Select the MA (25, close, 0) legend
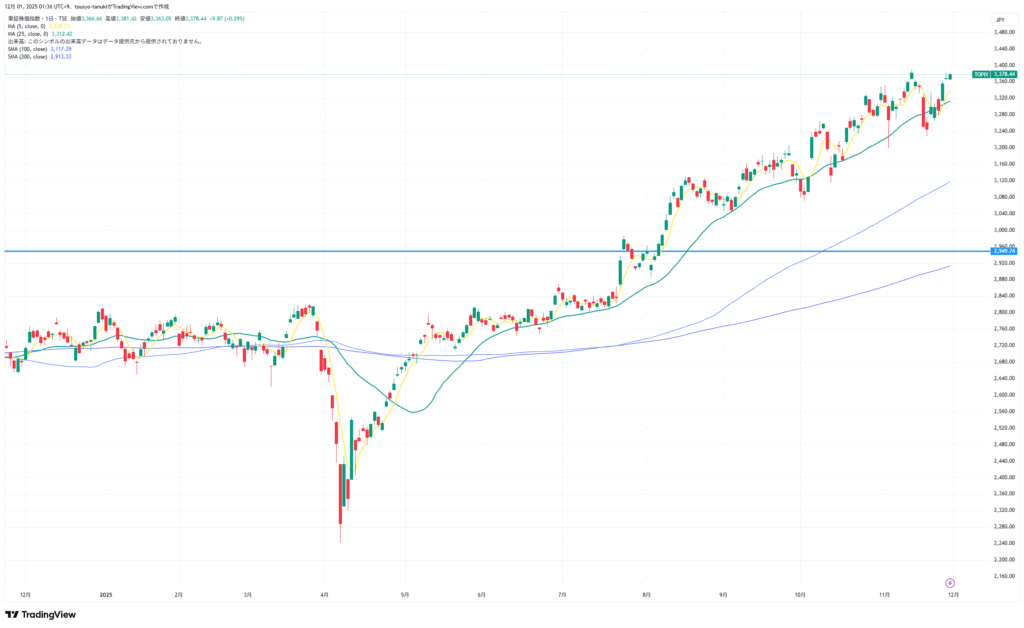 tap(28, 34)
